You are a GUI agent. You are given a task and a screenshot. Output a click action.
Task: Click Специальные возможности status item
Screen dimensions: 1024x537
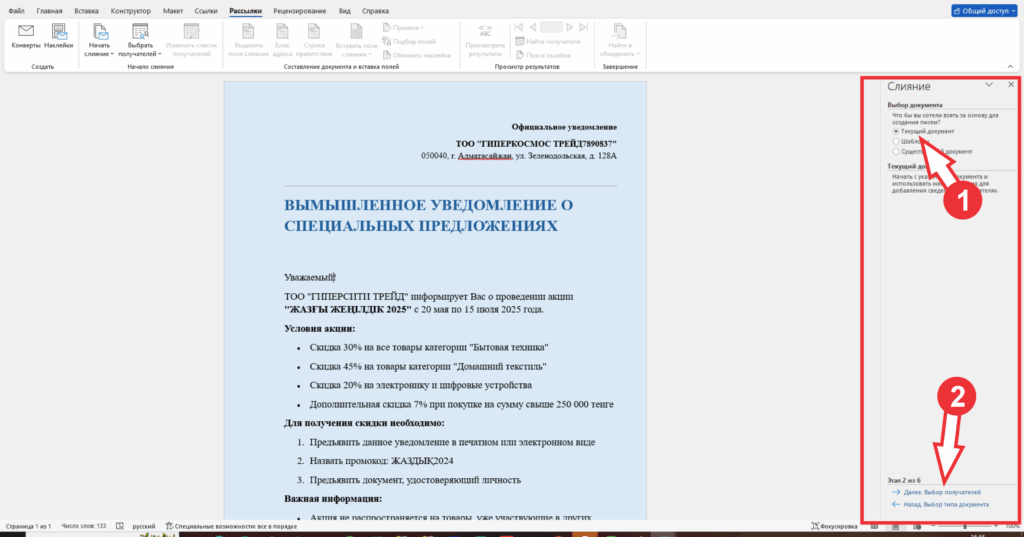pyautogui.click(x=231, y=526)
